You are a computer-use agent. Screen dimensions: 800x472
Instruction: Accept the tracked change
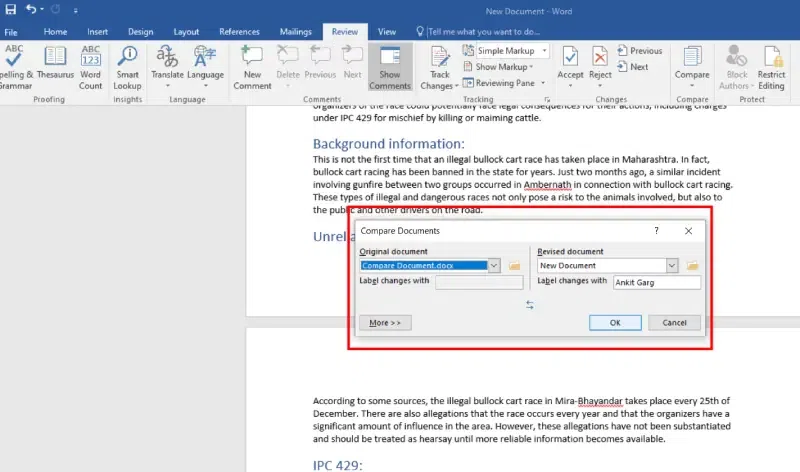[570, 66]
